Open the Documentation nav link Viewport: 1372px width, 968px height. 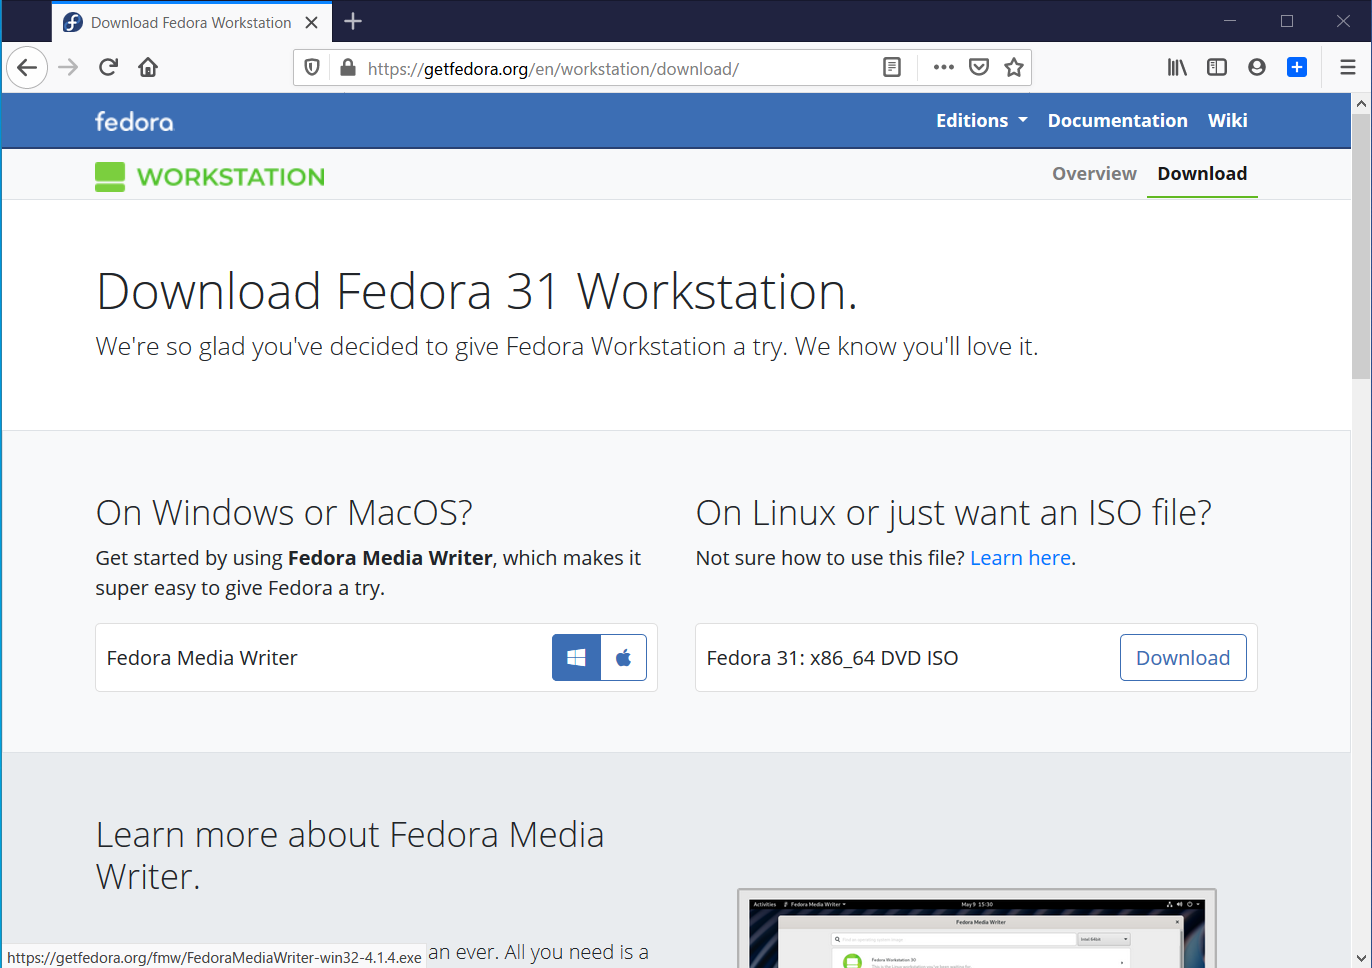click(x=1118, y=121)
